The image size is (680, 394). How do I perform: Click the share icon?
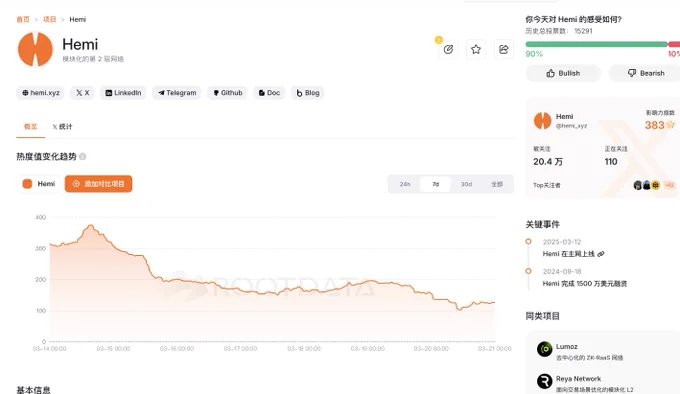[x=503, y=49]
